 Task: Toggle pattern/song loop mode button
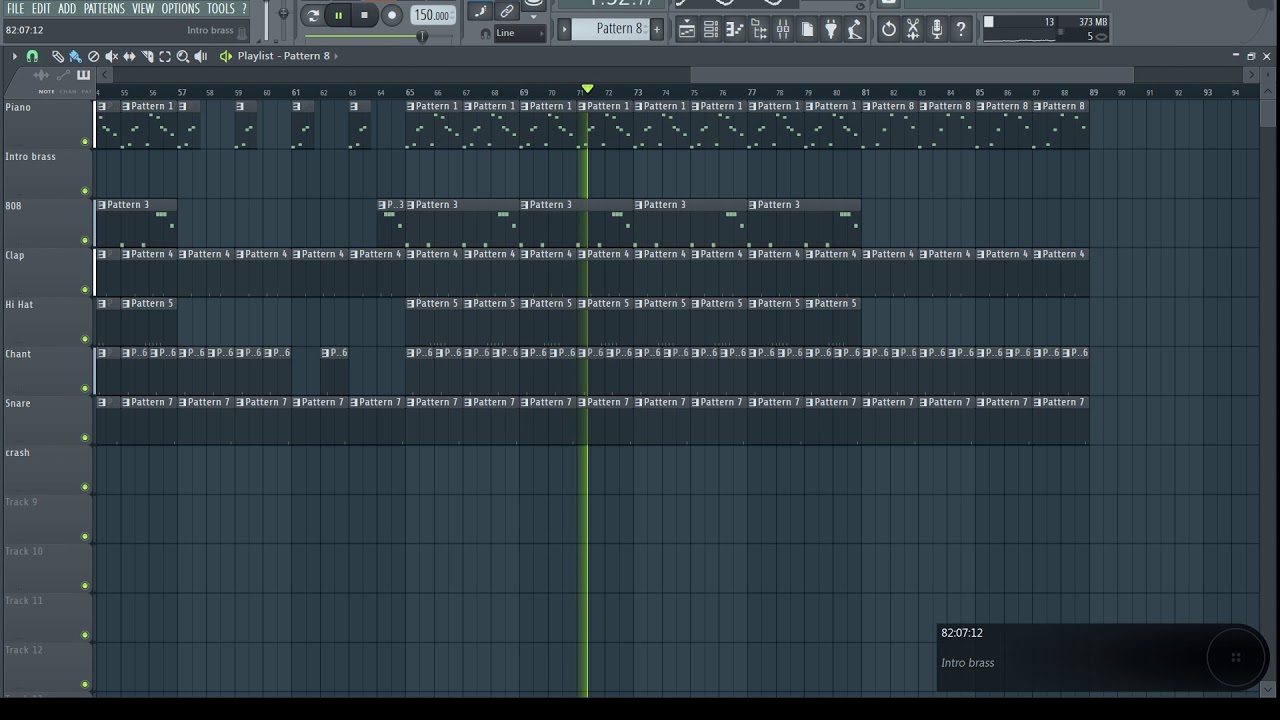313,15
